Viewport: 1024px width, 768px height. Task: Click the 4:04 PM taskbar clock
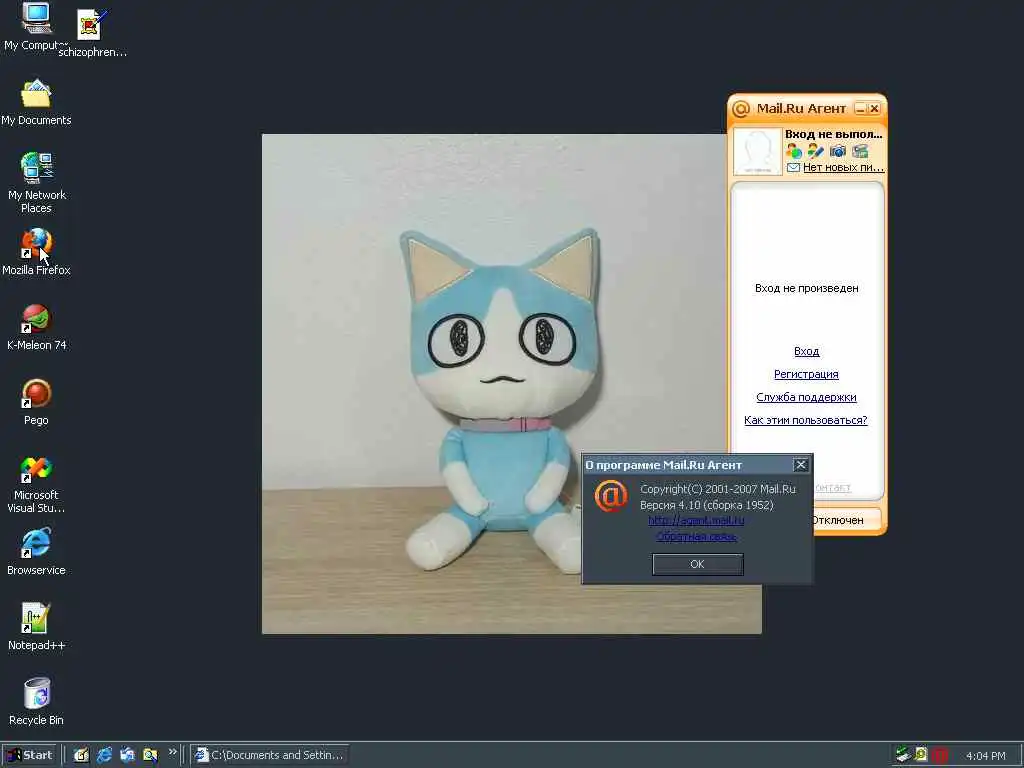985,756
